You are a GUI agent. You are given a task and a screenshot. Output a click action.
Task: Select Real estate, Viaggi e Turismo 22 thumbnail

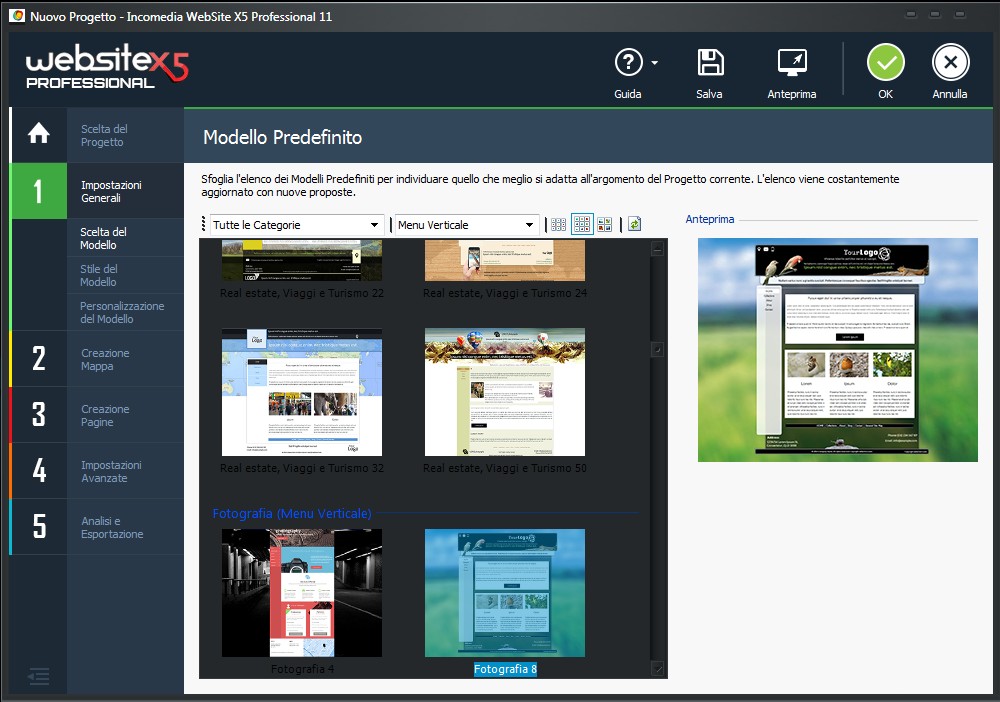pos(302,261)
